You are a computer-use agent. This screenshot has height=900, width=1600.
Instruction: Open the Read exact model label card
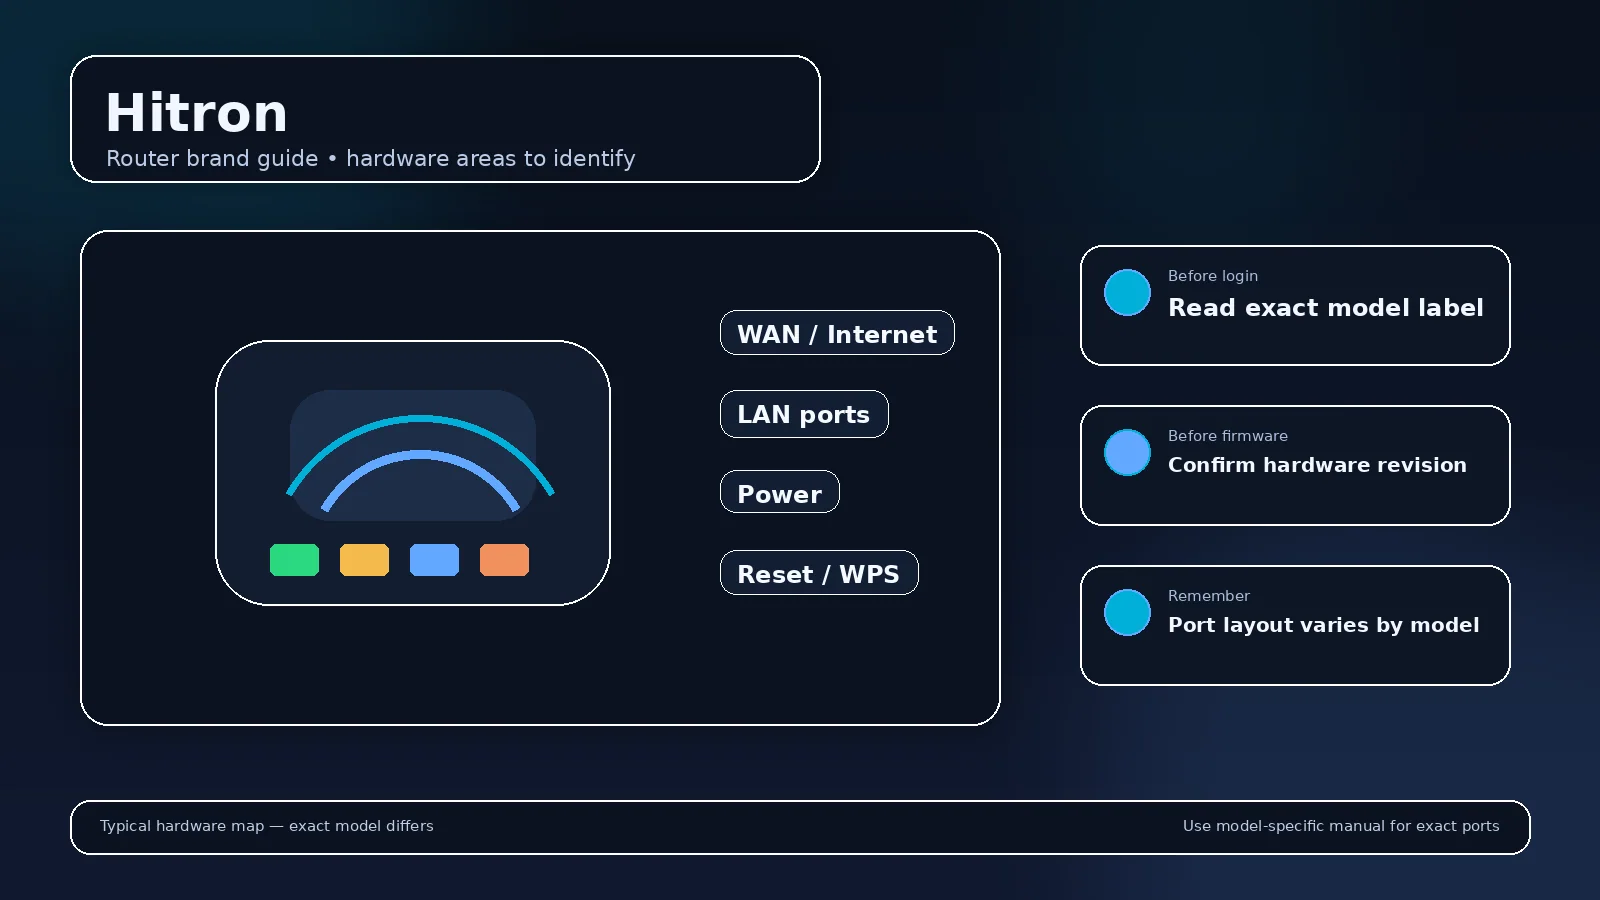tap(1295, 305)
